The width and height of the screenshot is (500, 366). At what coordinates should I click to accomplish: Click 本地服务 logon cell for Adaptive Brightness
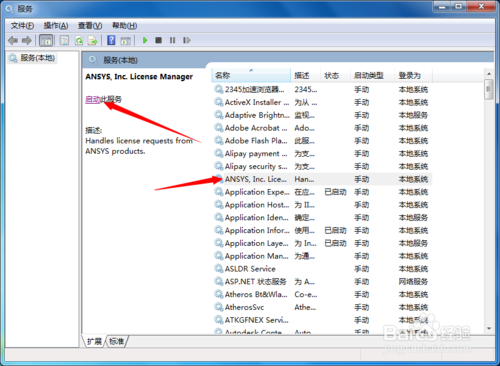tap(413, 115)
